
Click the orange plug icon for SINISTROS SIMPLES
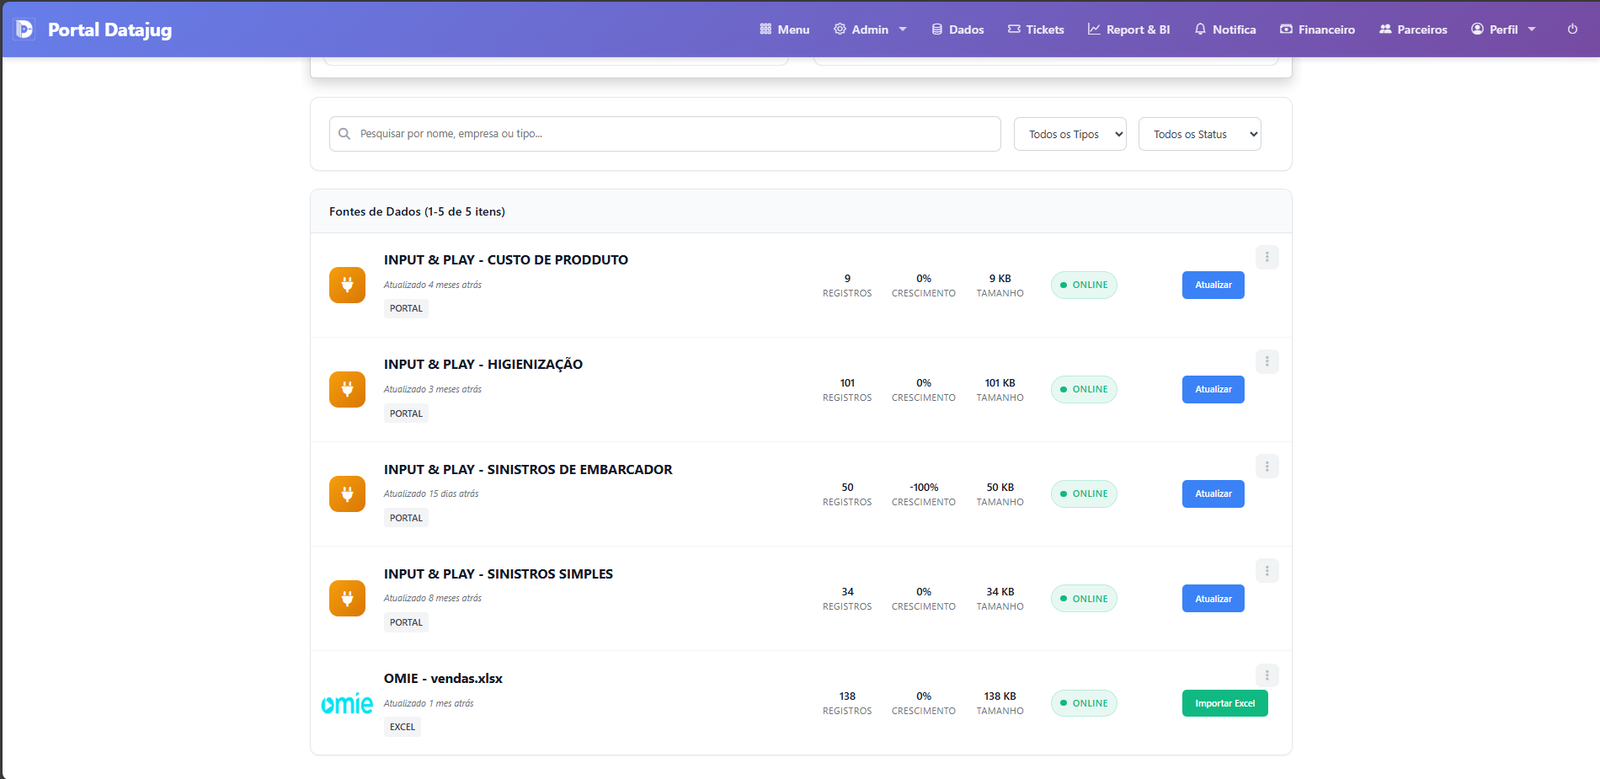[347, 599]
